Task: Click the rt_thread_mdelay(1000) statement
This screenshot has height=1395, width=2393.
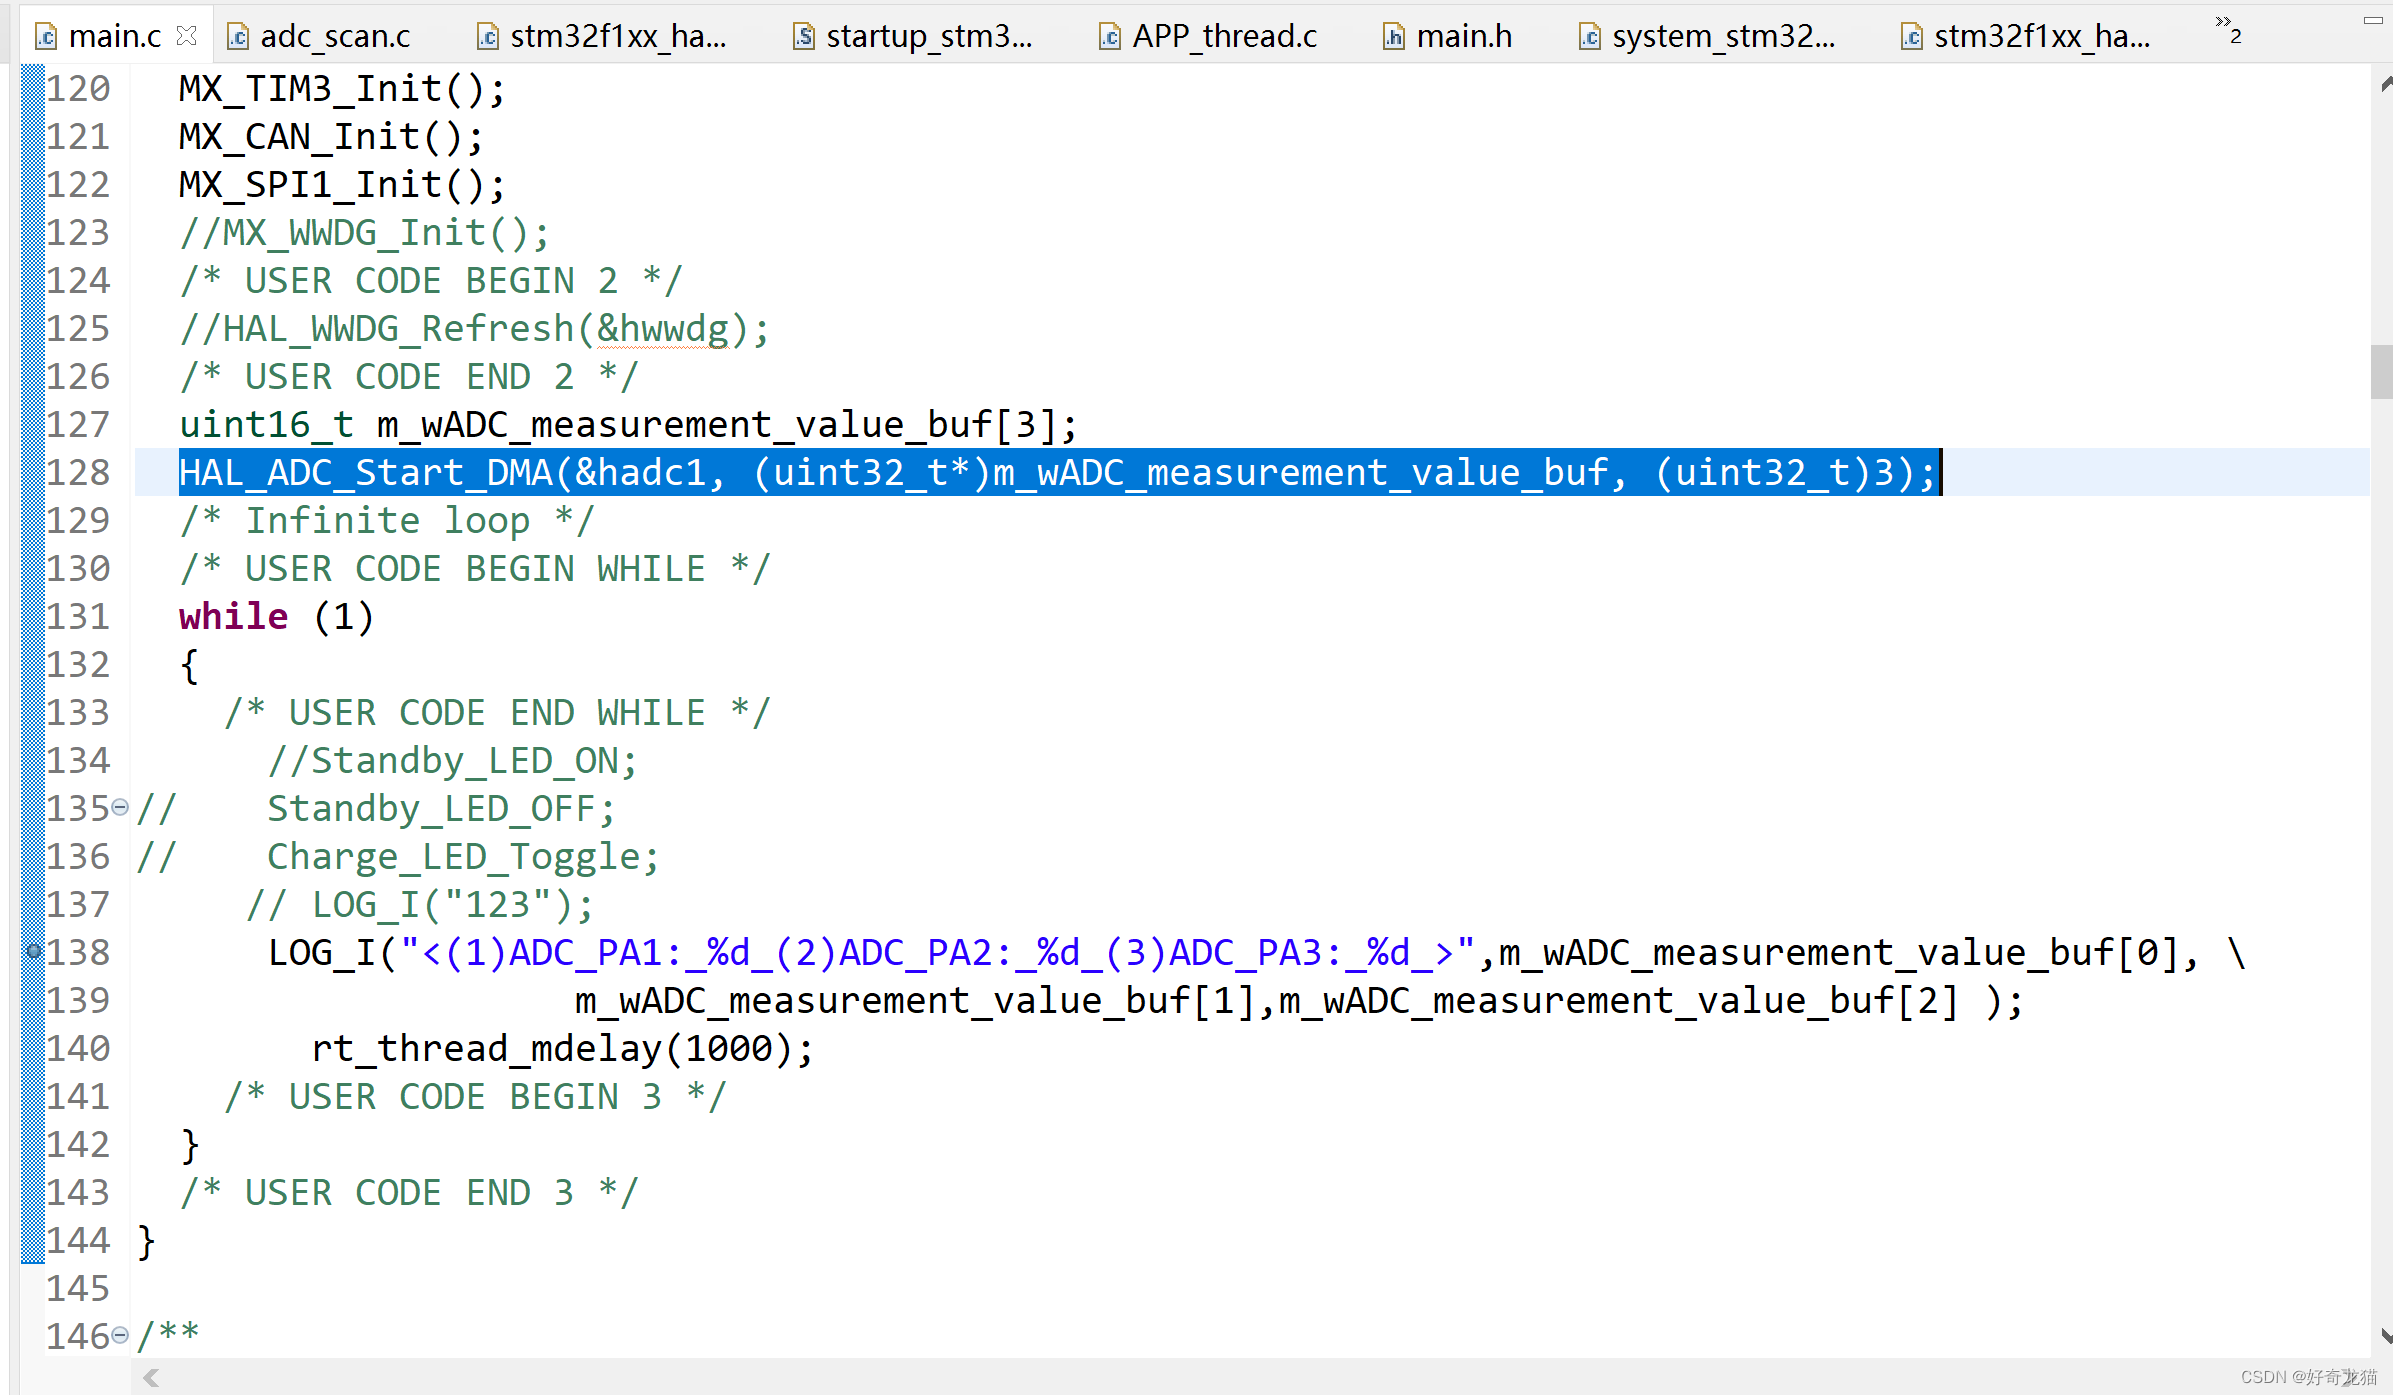Action: pos(562,1049)
